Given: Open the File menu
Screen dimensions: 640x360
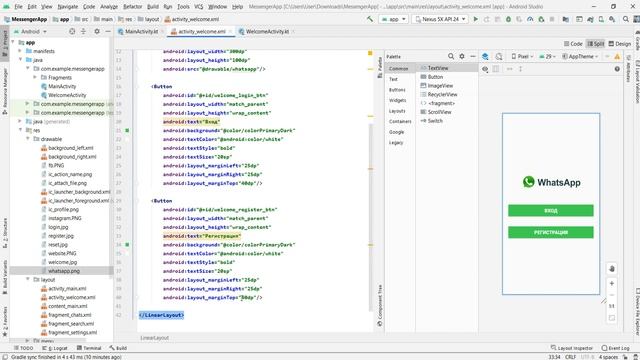Looking at the screenshot, I should point(18,7).
